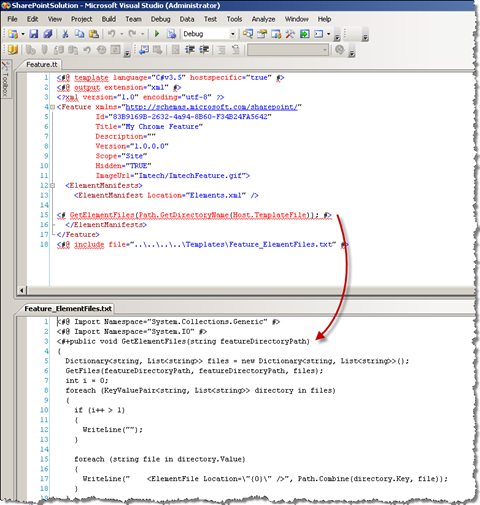Click the public void GetElementFiles method declaration
Image resolution: width=480 pixels, height=505 pixels.
click(x=183, y=341)
